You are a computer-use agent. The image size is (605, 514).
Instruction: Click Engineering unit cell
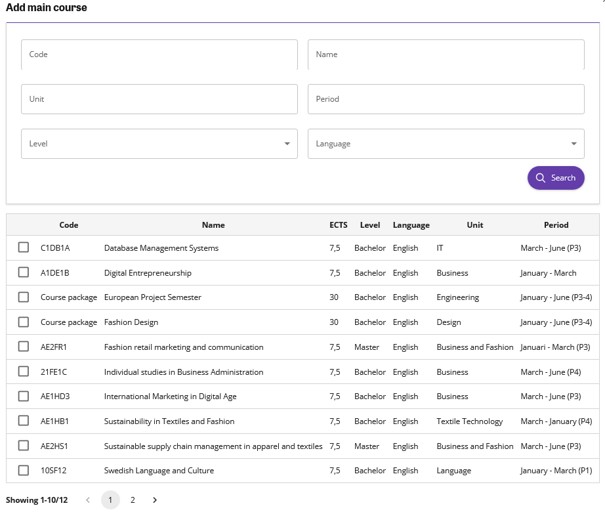458,298
